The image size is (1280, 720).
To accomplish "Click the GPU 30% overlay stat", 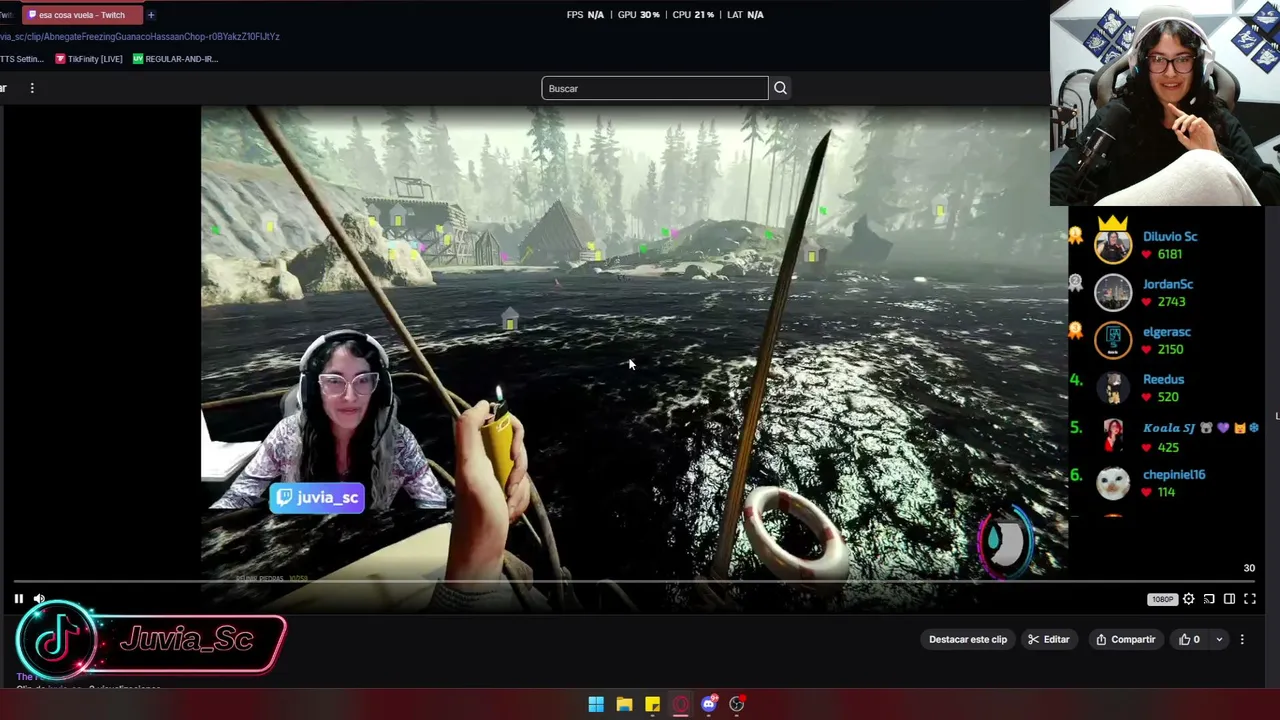I will (x=639, y=15).
